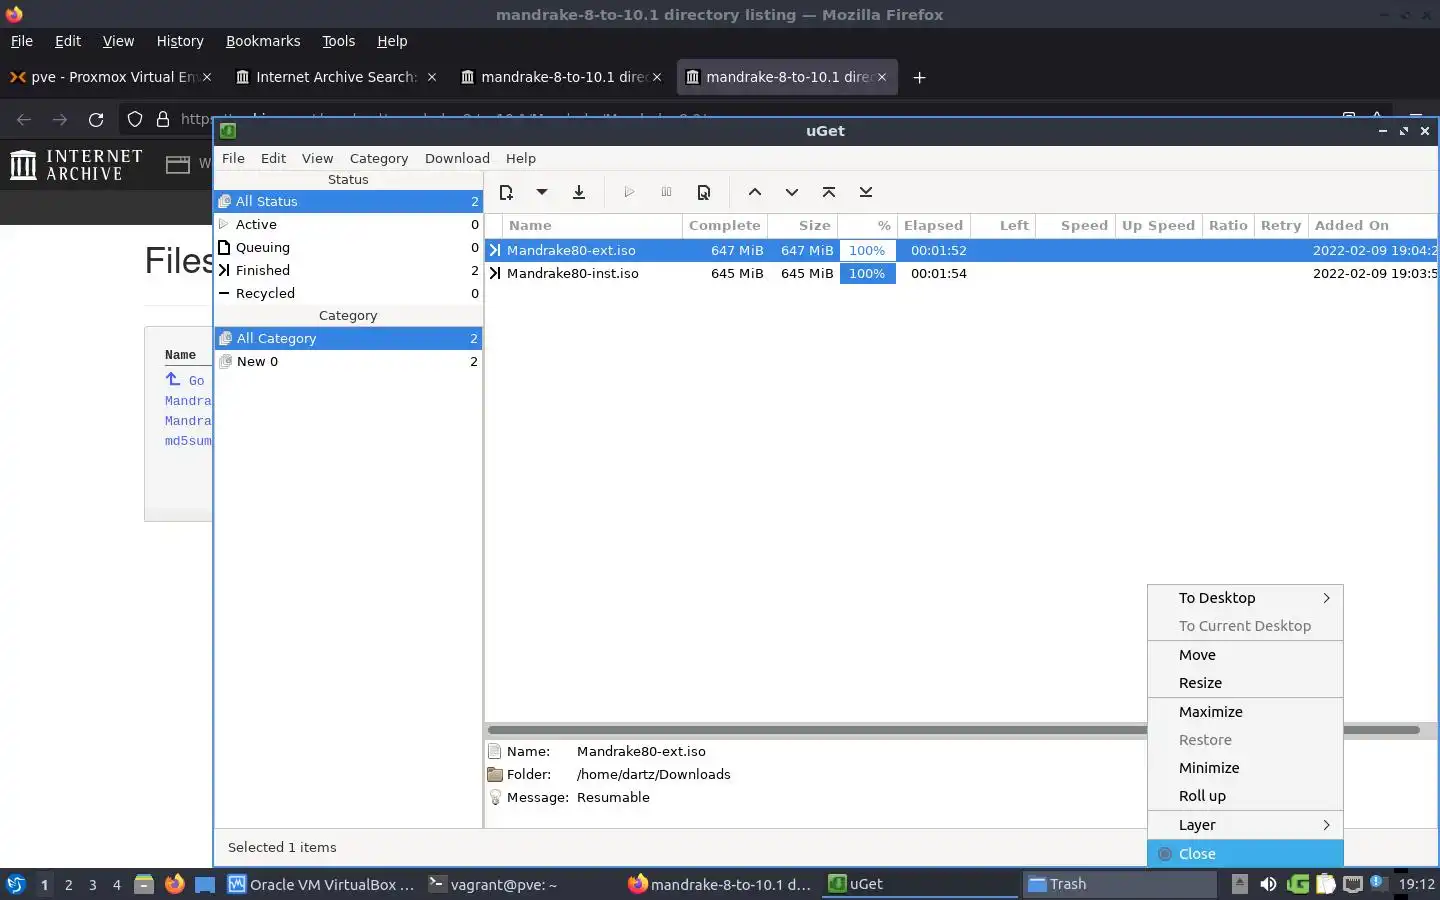Switch to pve - Proxmox Virtual tab in Firefox

coord(110,77)
